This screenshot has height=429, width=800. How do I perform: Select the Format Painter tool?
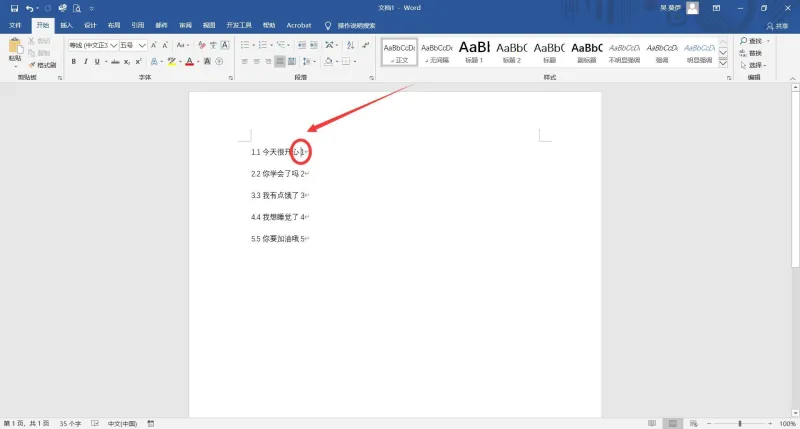point(42,65)
